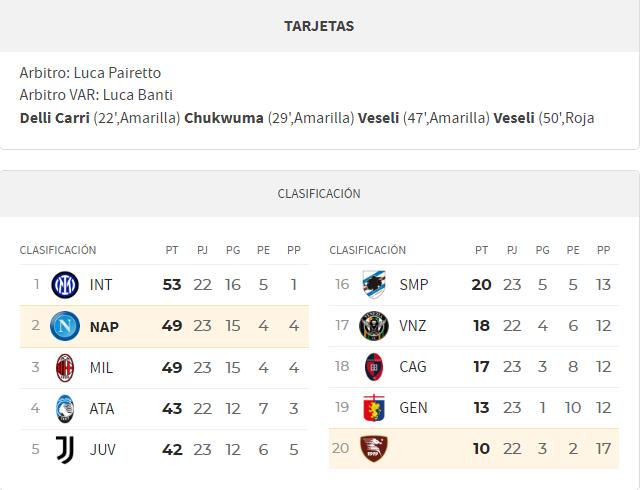Image resolution: width=640 pixels, height=490 pixels.
Task: Open the JUV team link
Action: pos(102,450)
